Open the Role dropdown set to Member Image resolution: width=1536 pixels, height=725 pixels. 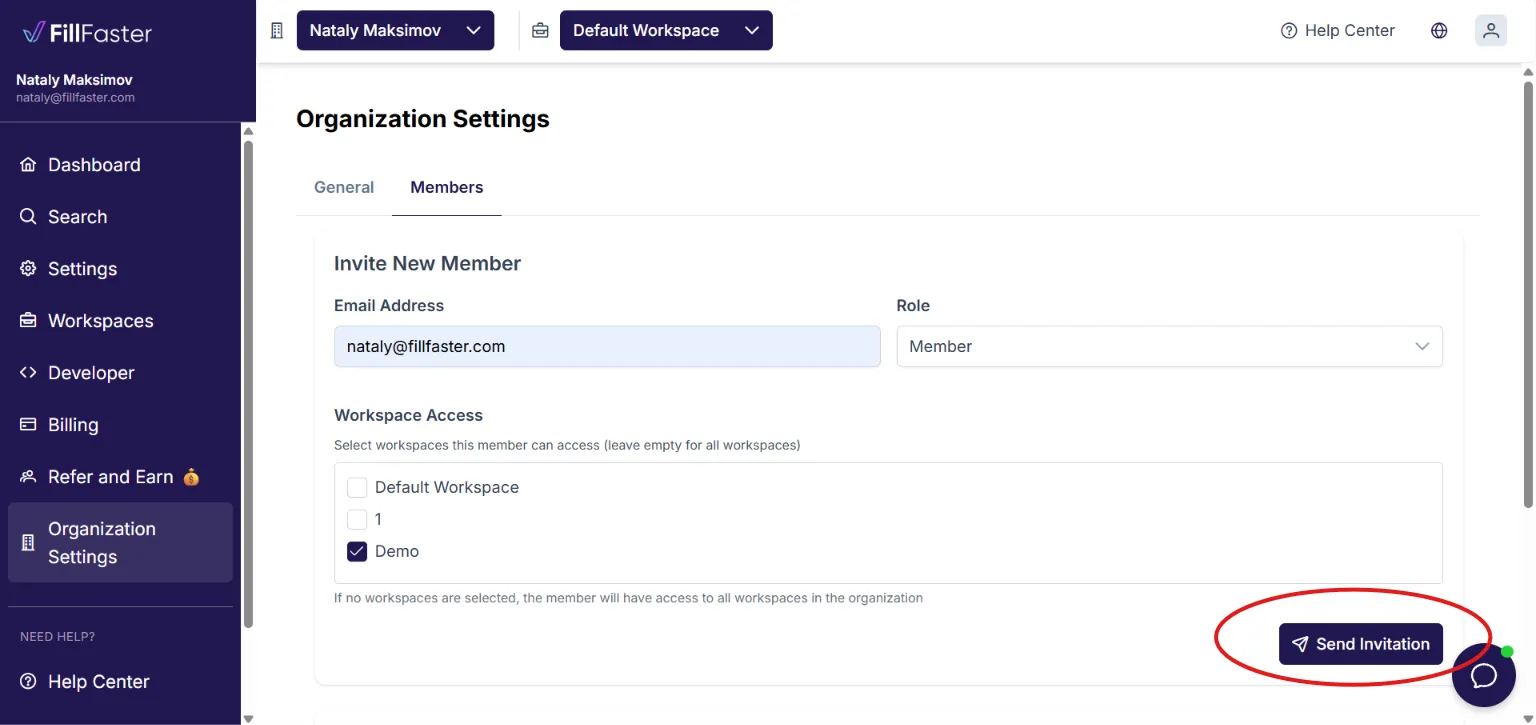pyautogui.click(x=1169, y=347)
